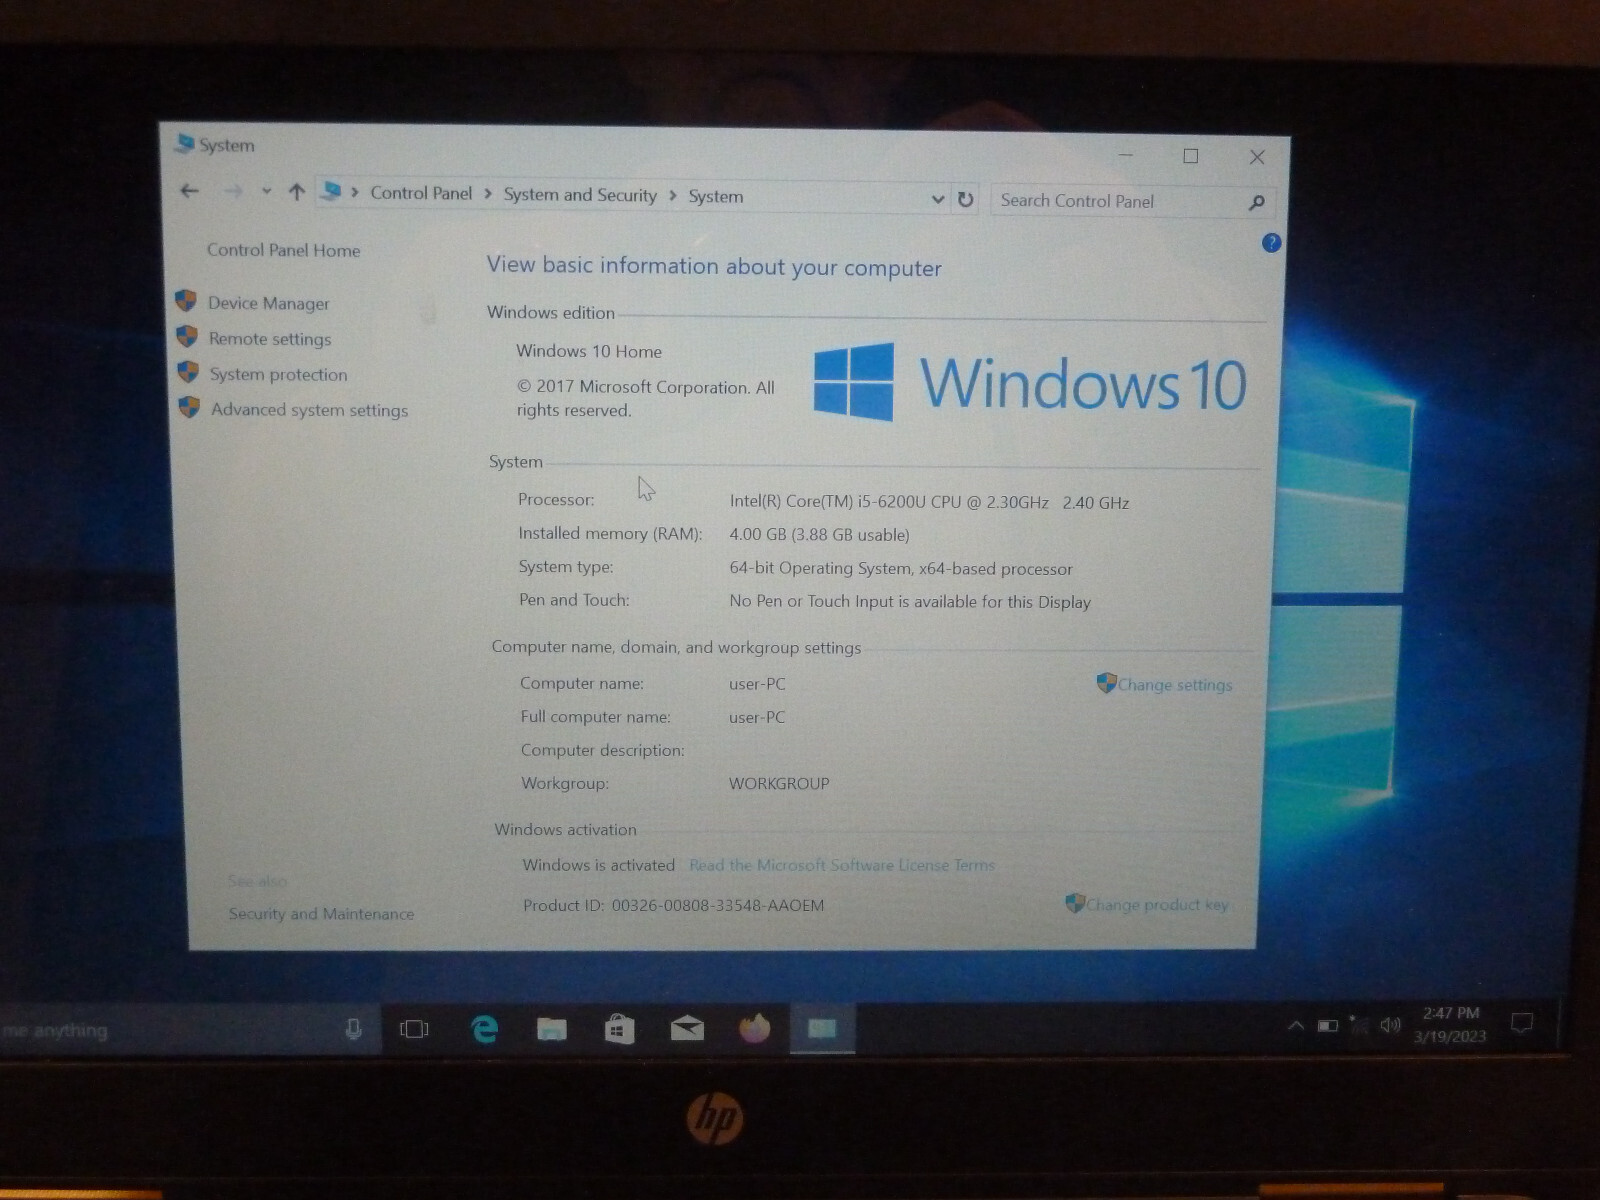Expand chevron after System and Security
This screenshot has height=1200, width=1600.
672,196
